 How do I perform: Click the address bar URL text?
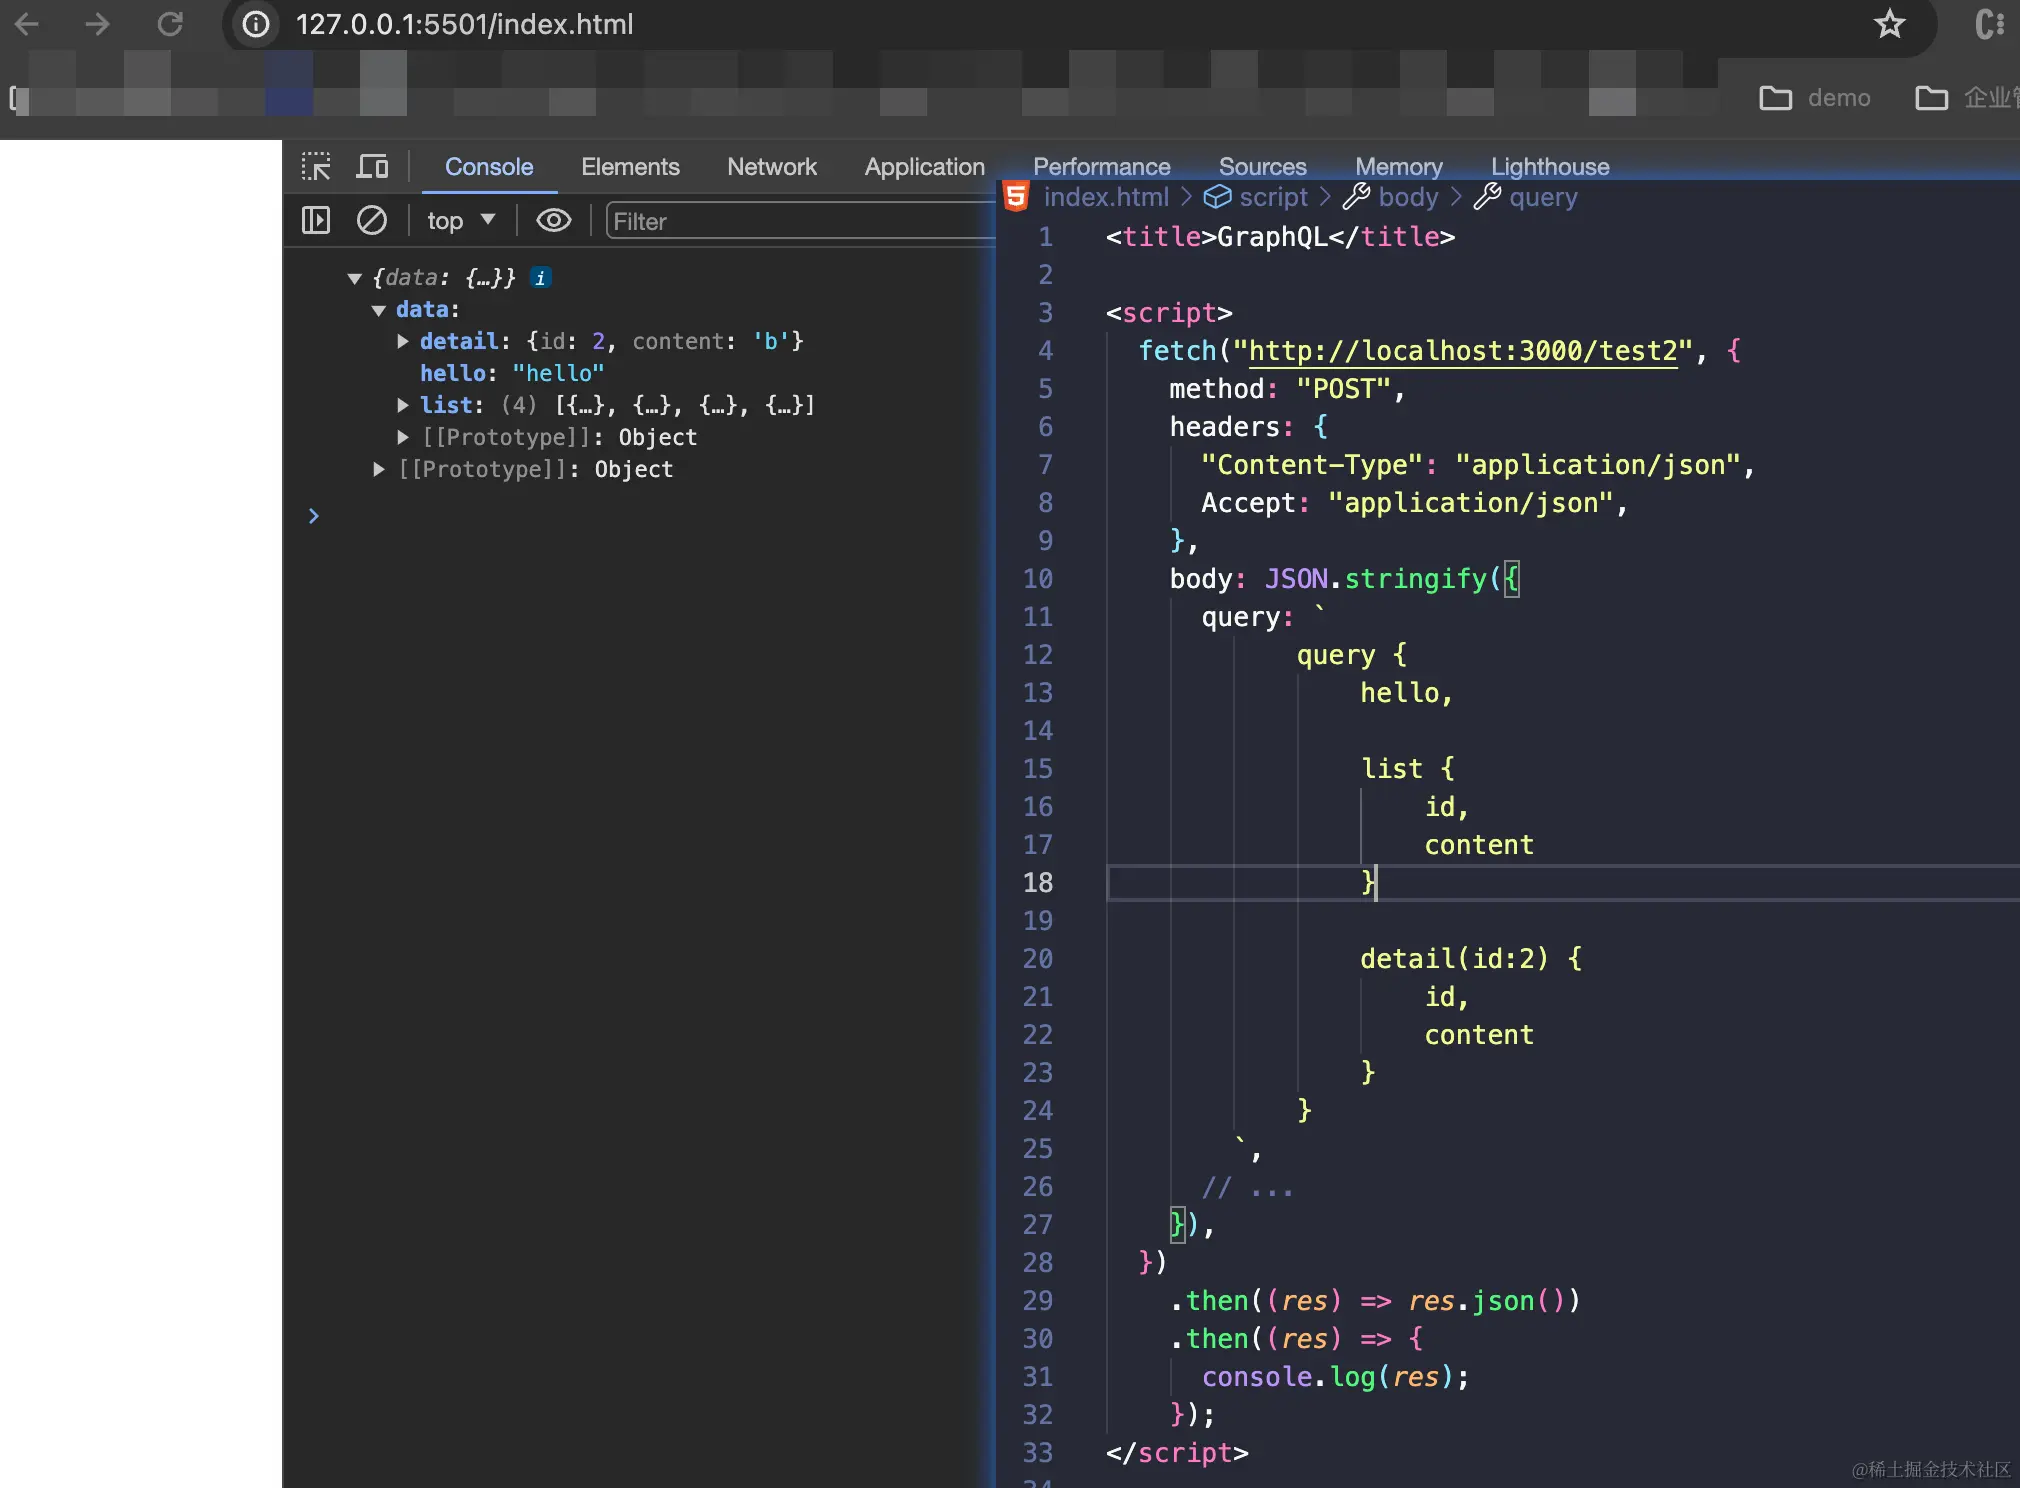[464, 24]
